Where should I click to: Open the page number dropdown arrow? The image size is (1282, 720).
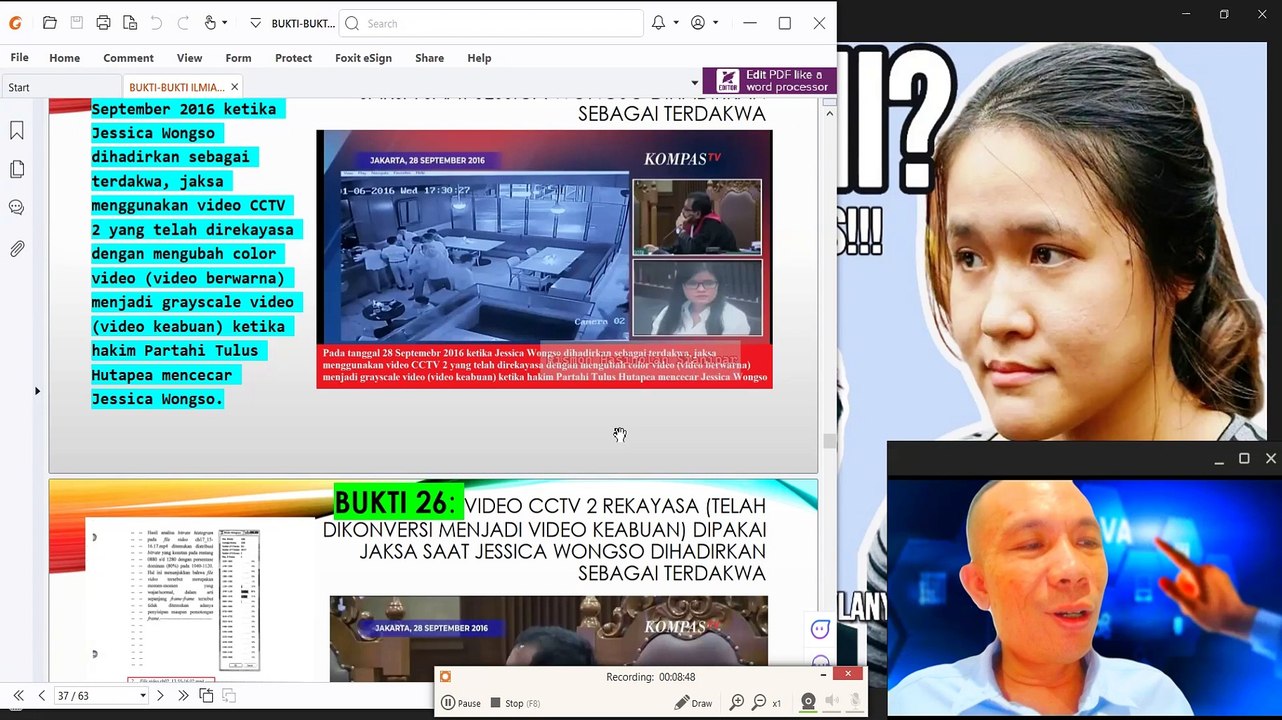143,696
